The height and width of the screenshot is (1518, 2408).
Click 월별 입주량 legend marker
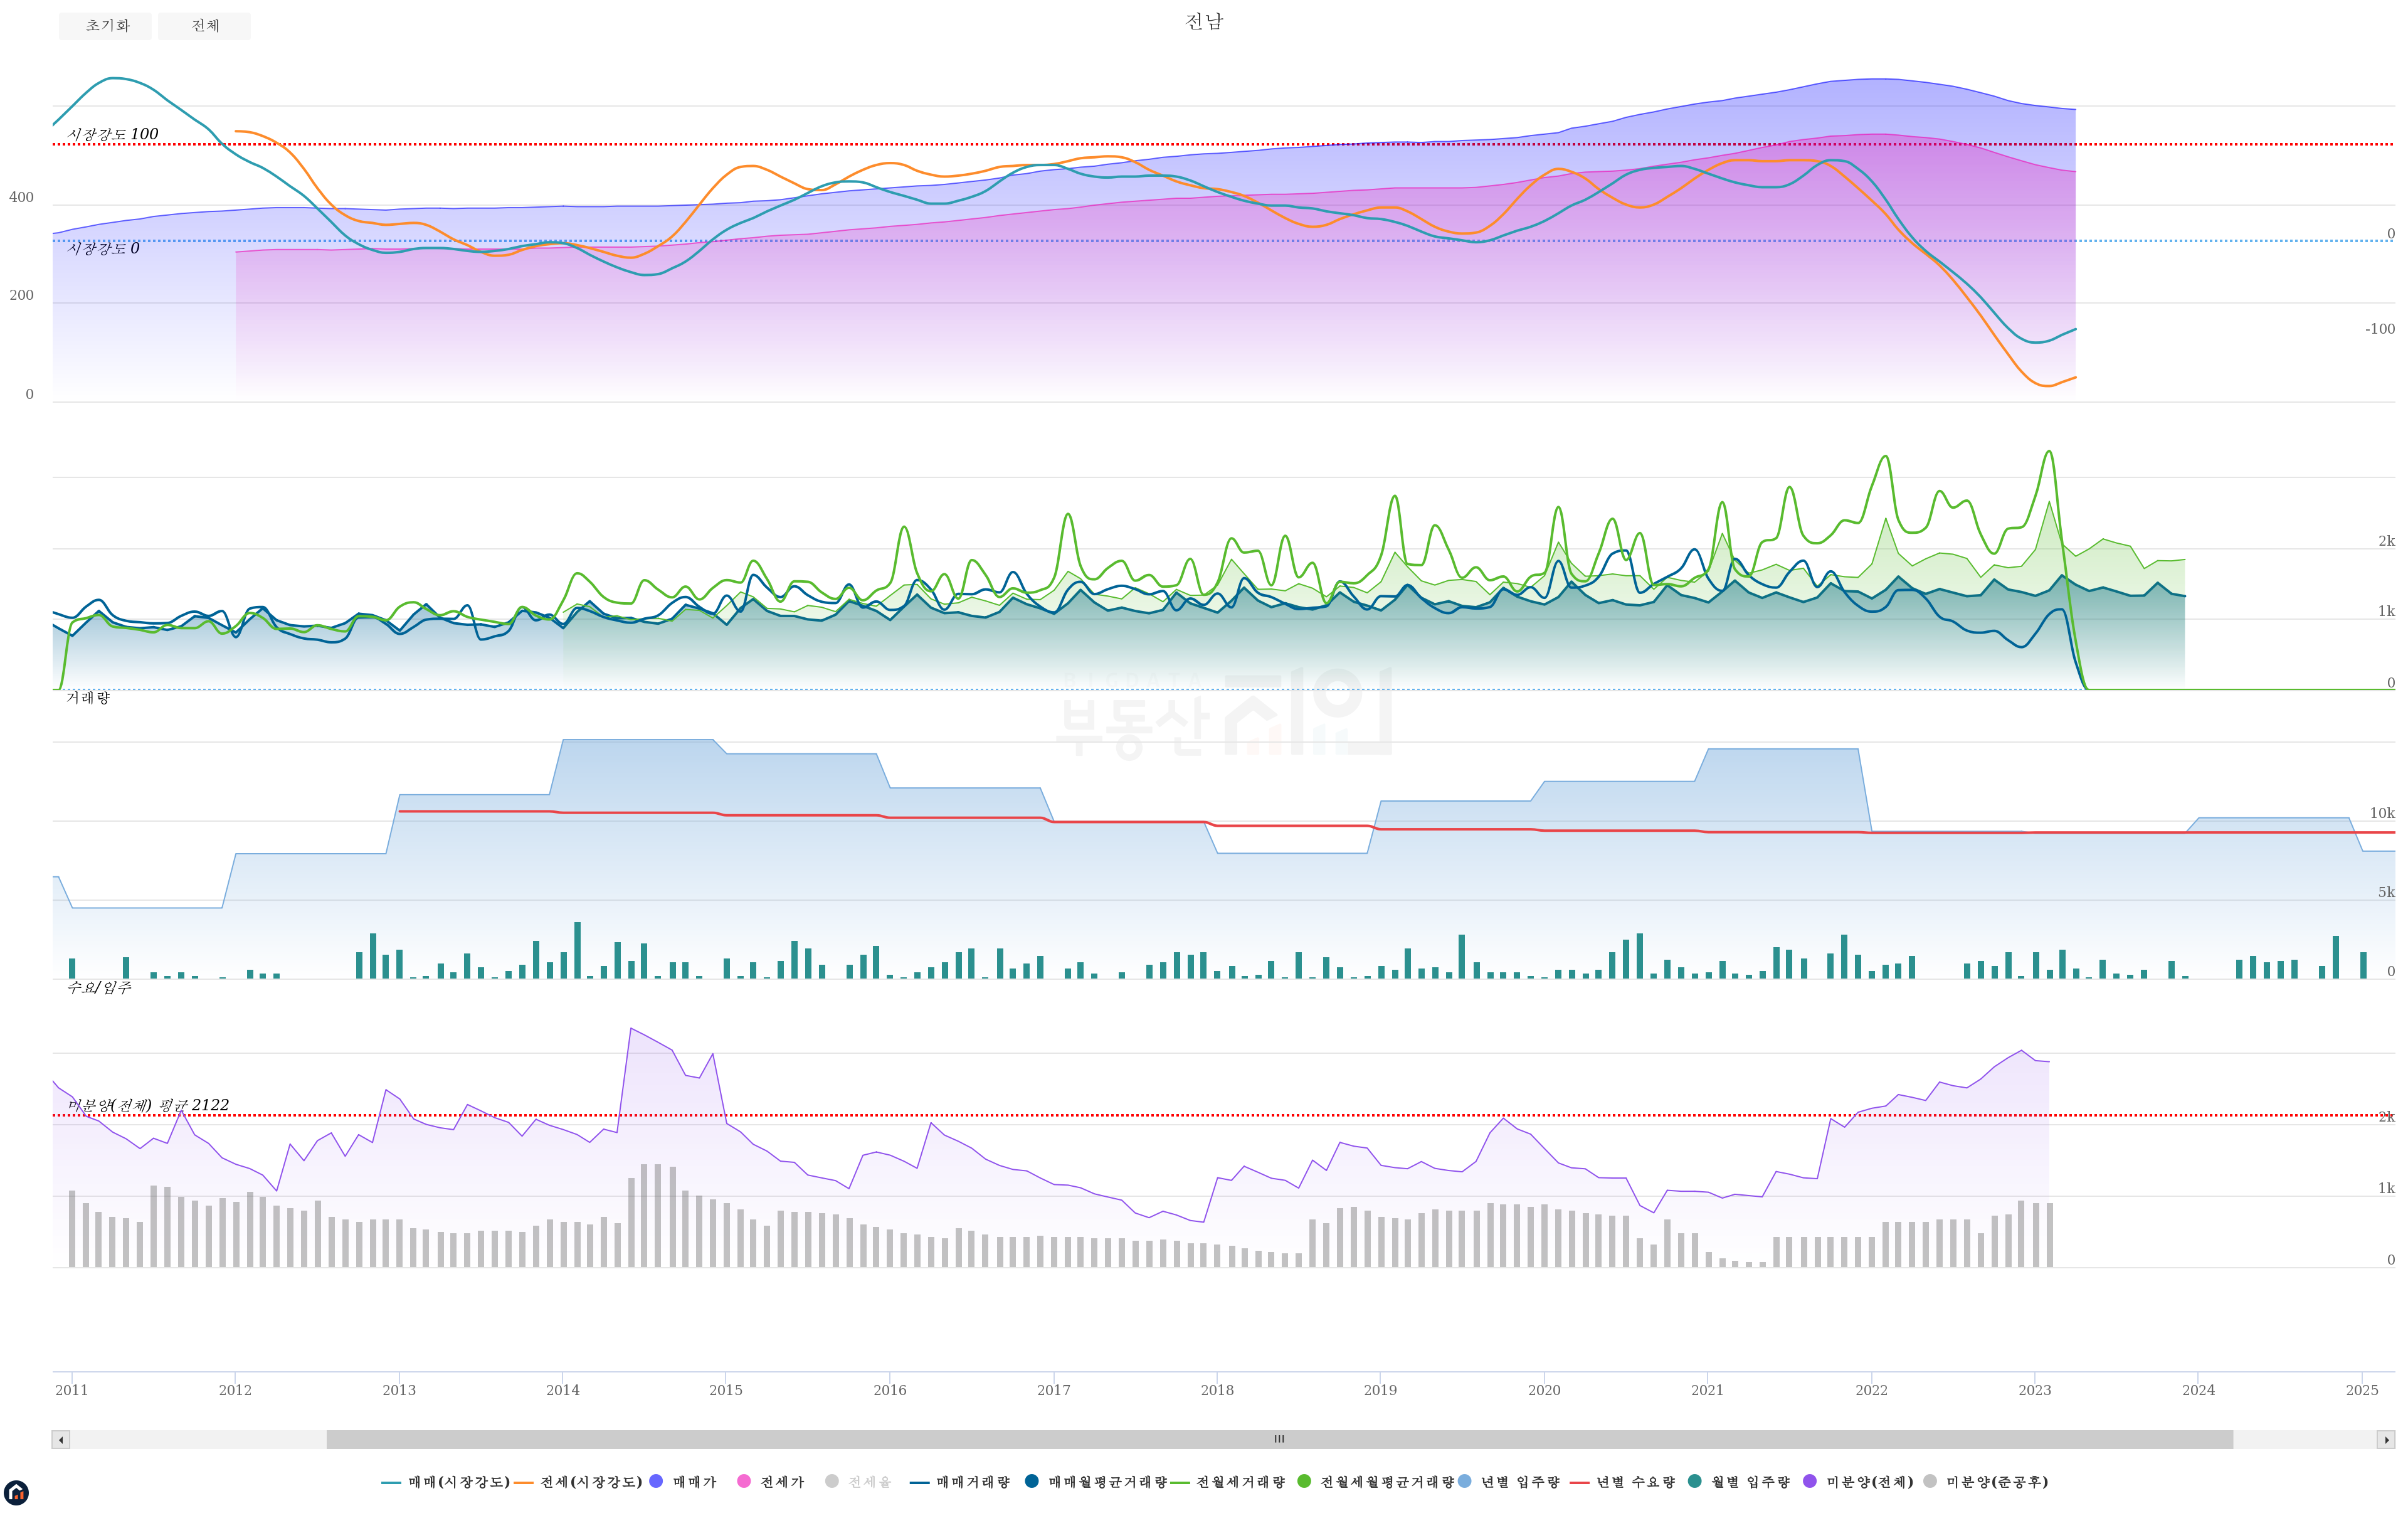pos(1694,1481)
